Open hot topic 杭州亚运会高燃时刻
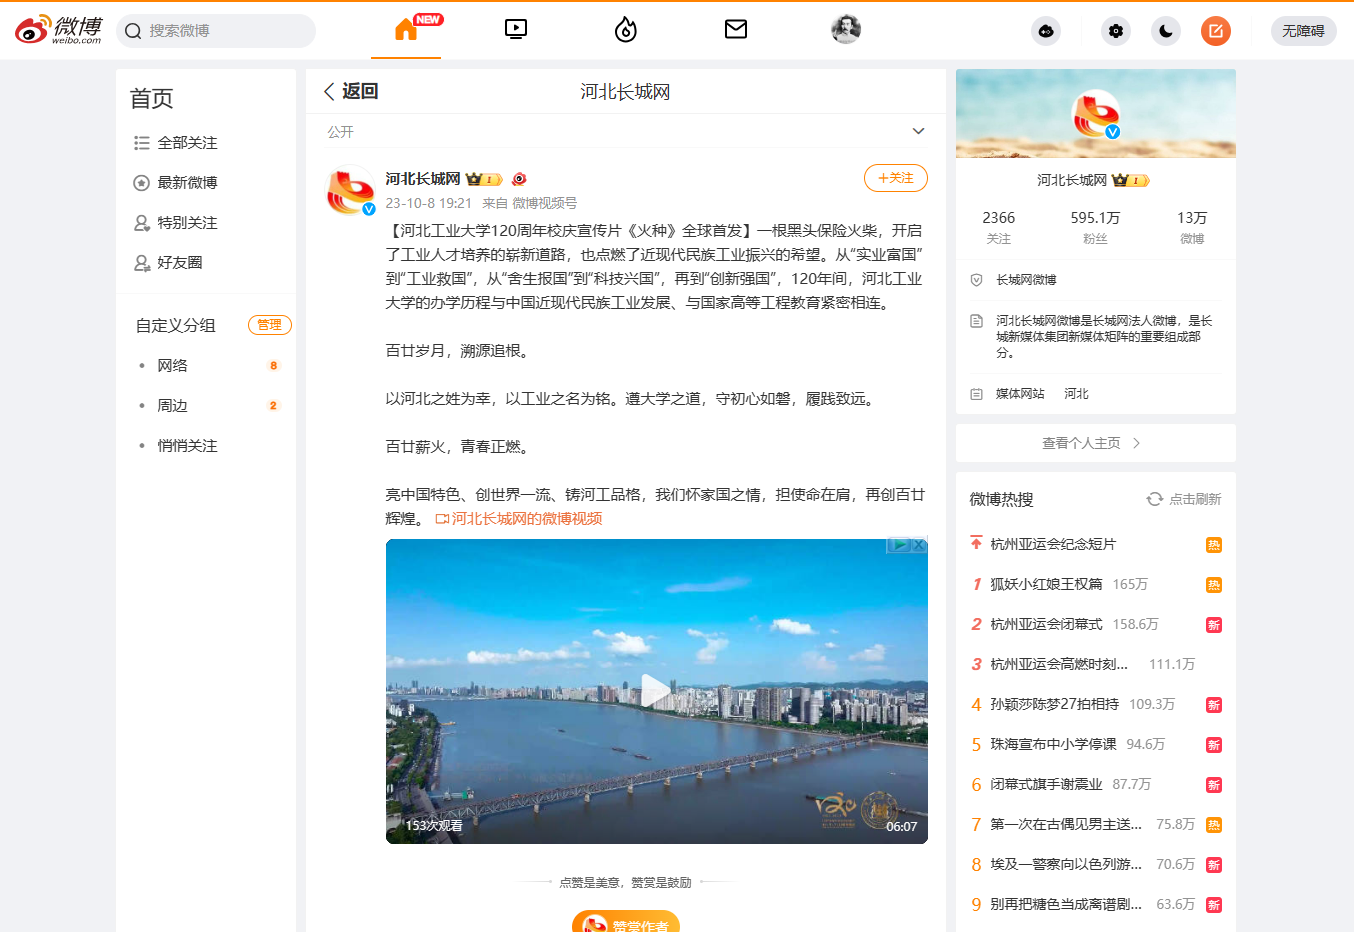 pos(1059,664)
